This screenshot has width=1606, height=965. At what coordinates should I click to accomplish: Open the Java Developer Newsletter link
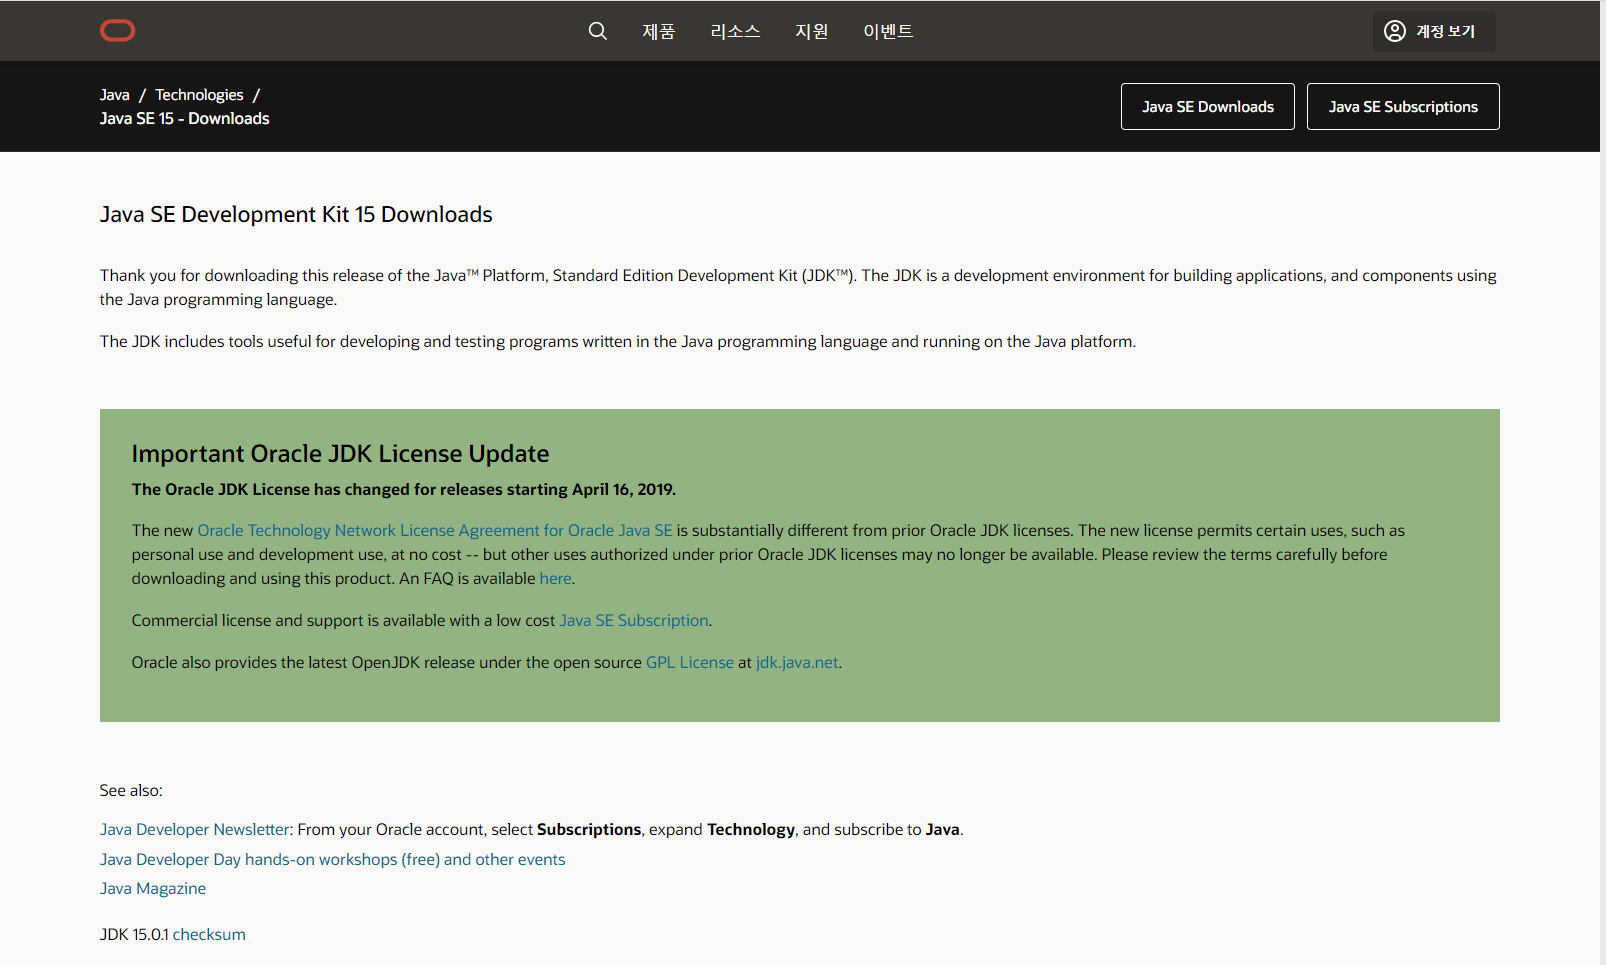195,829
